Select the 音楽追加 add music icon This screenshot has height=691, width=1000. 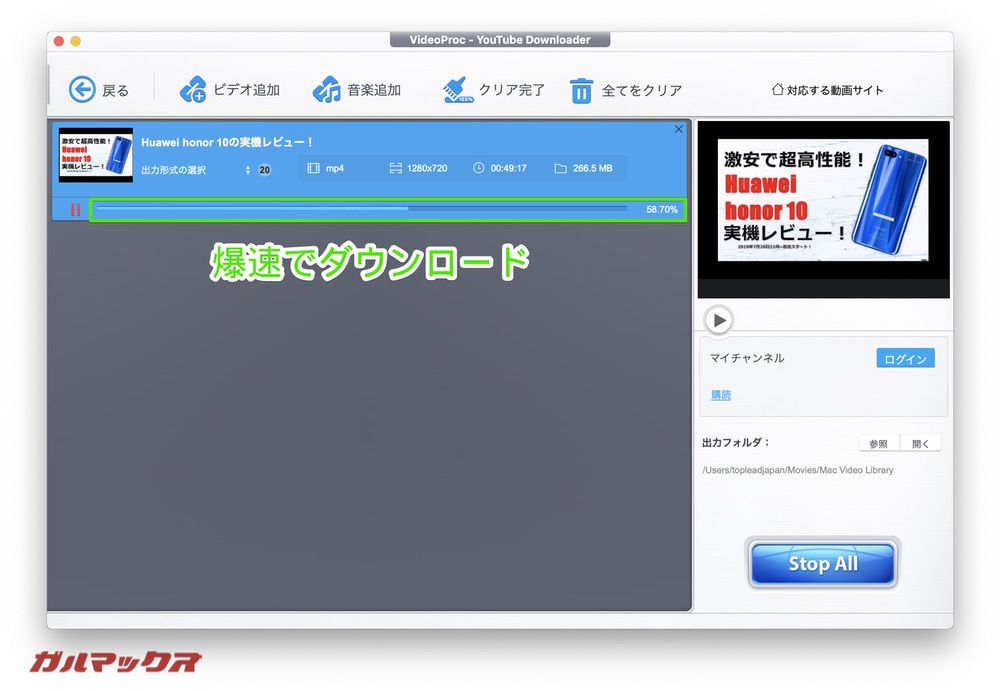[x=327, y=89]
